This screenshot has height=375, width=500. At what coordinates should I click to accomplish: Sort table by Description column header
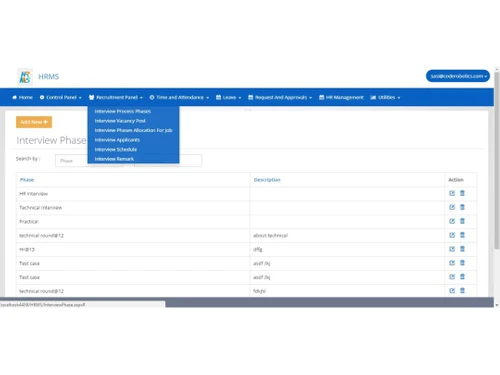point(267,180)
